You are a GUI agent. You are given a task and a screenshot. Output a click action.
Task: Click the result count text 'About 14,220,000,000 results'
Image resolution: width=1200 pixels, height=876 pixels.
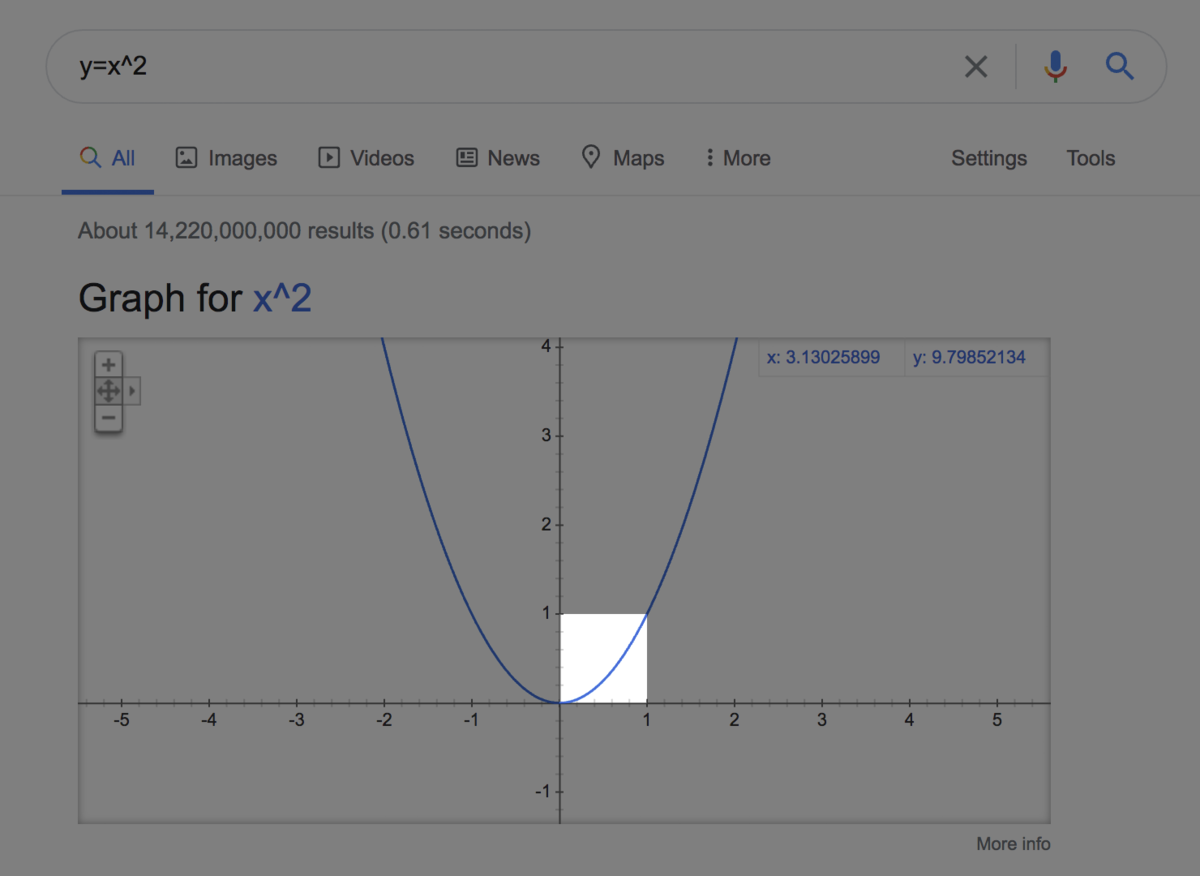coord(228,231)
